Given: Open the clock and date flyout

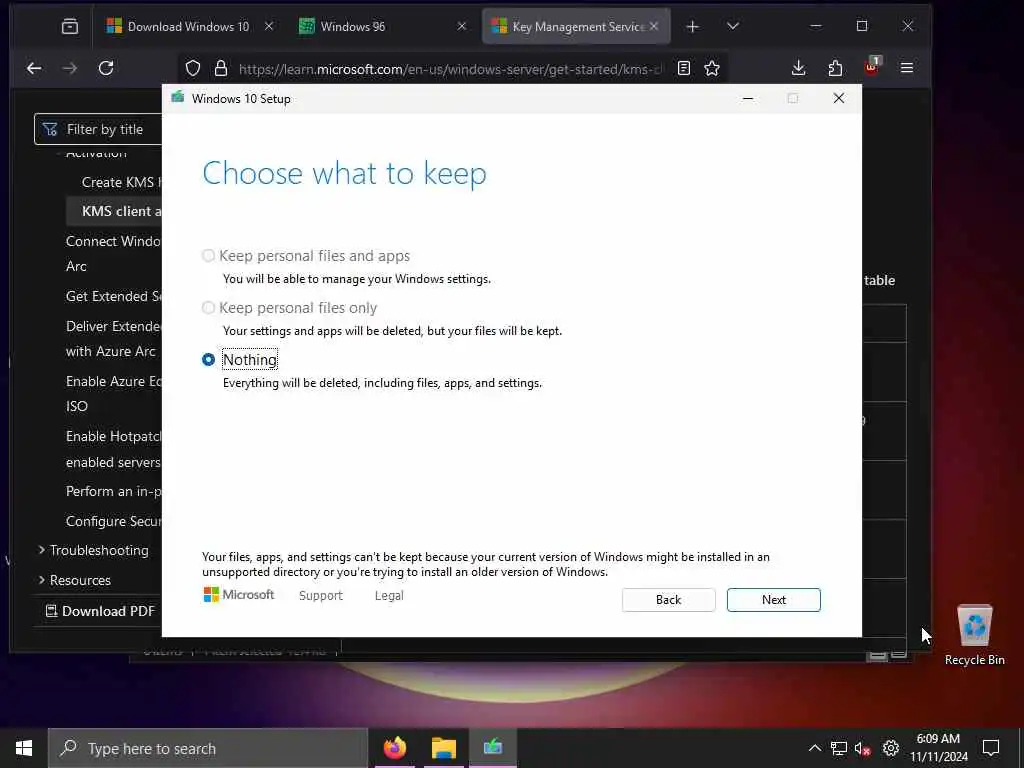Looking at the screenshot, I should point(938,748).
